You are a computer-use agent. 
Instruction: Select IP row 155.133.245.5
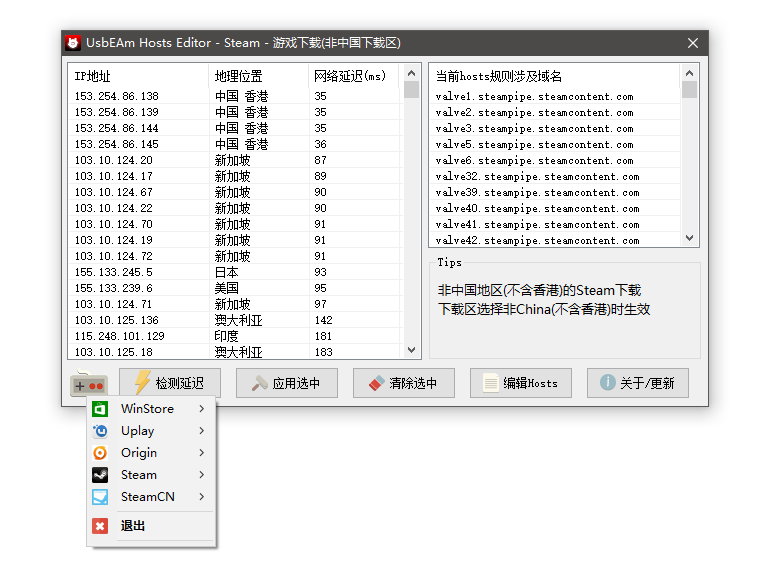click(235, 272)
